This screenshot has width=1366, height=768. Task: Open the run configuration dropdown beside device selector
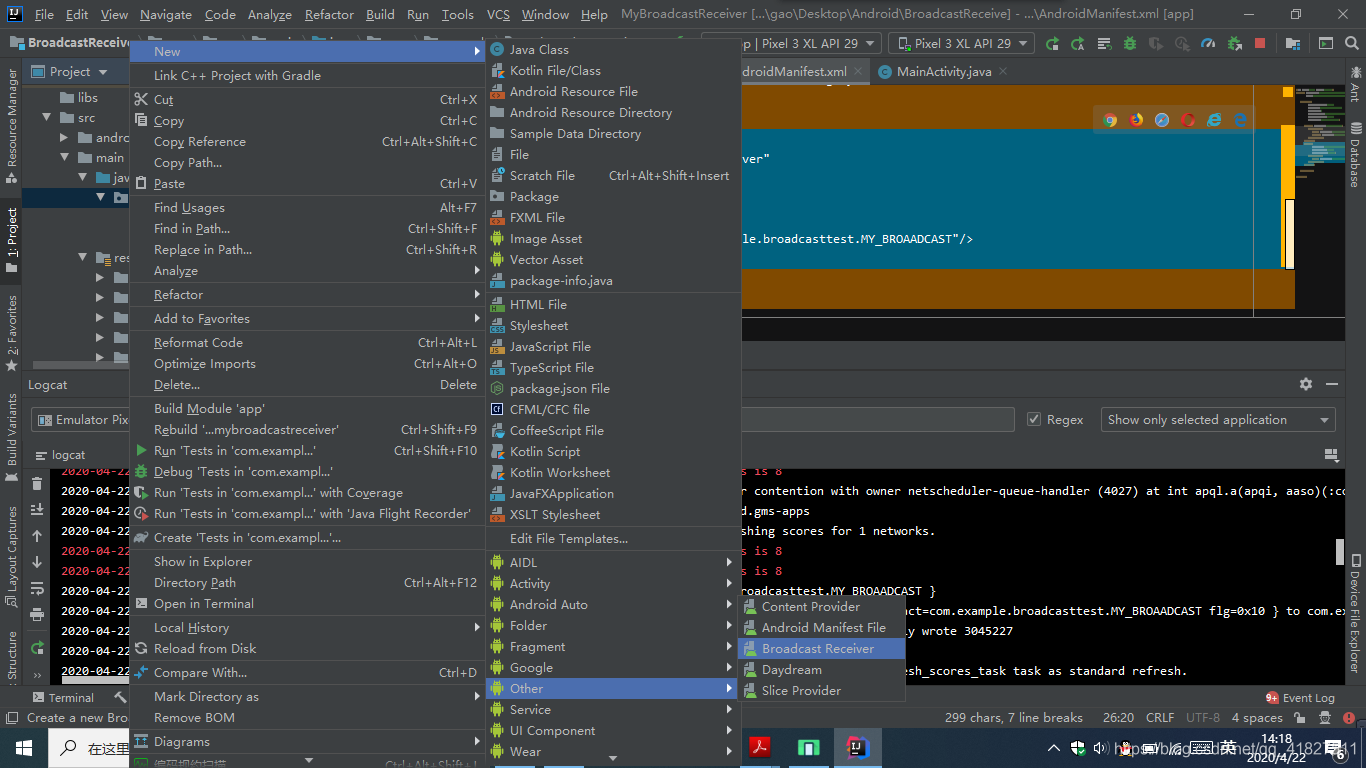tap(791, 43)
